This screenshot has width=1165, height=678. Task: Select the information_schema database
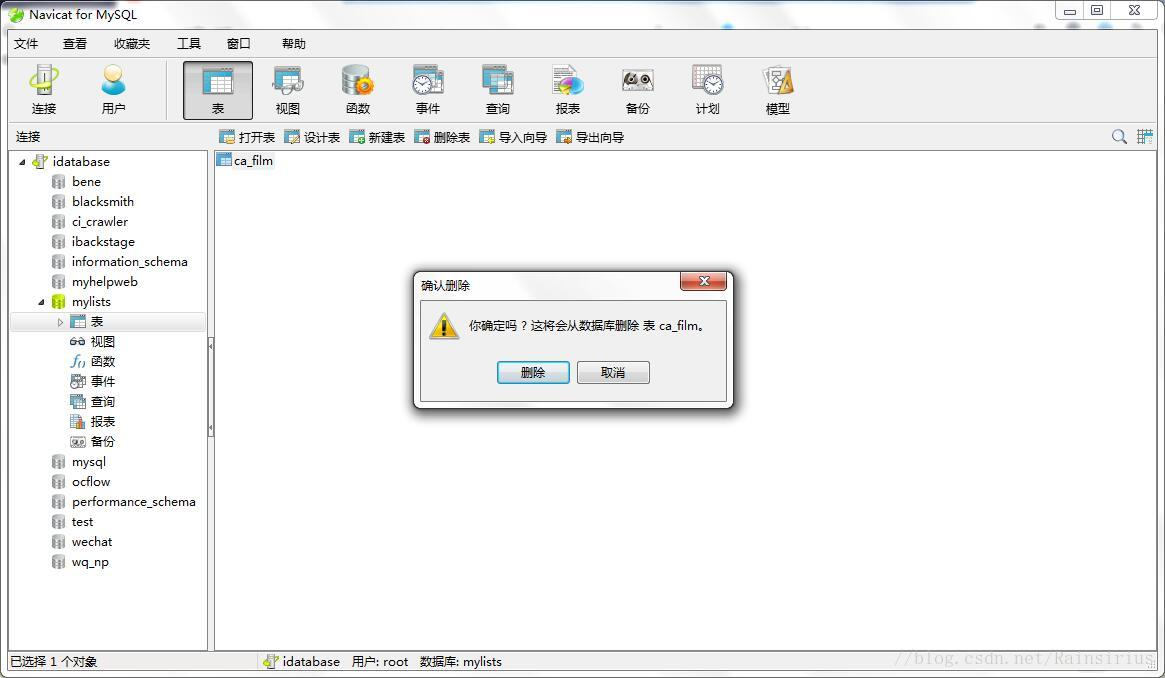click(129, 261)
